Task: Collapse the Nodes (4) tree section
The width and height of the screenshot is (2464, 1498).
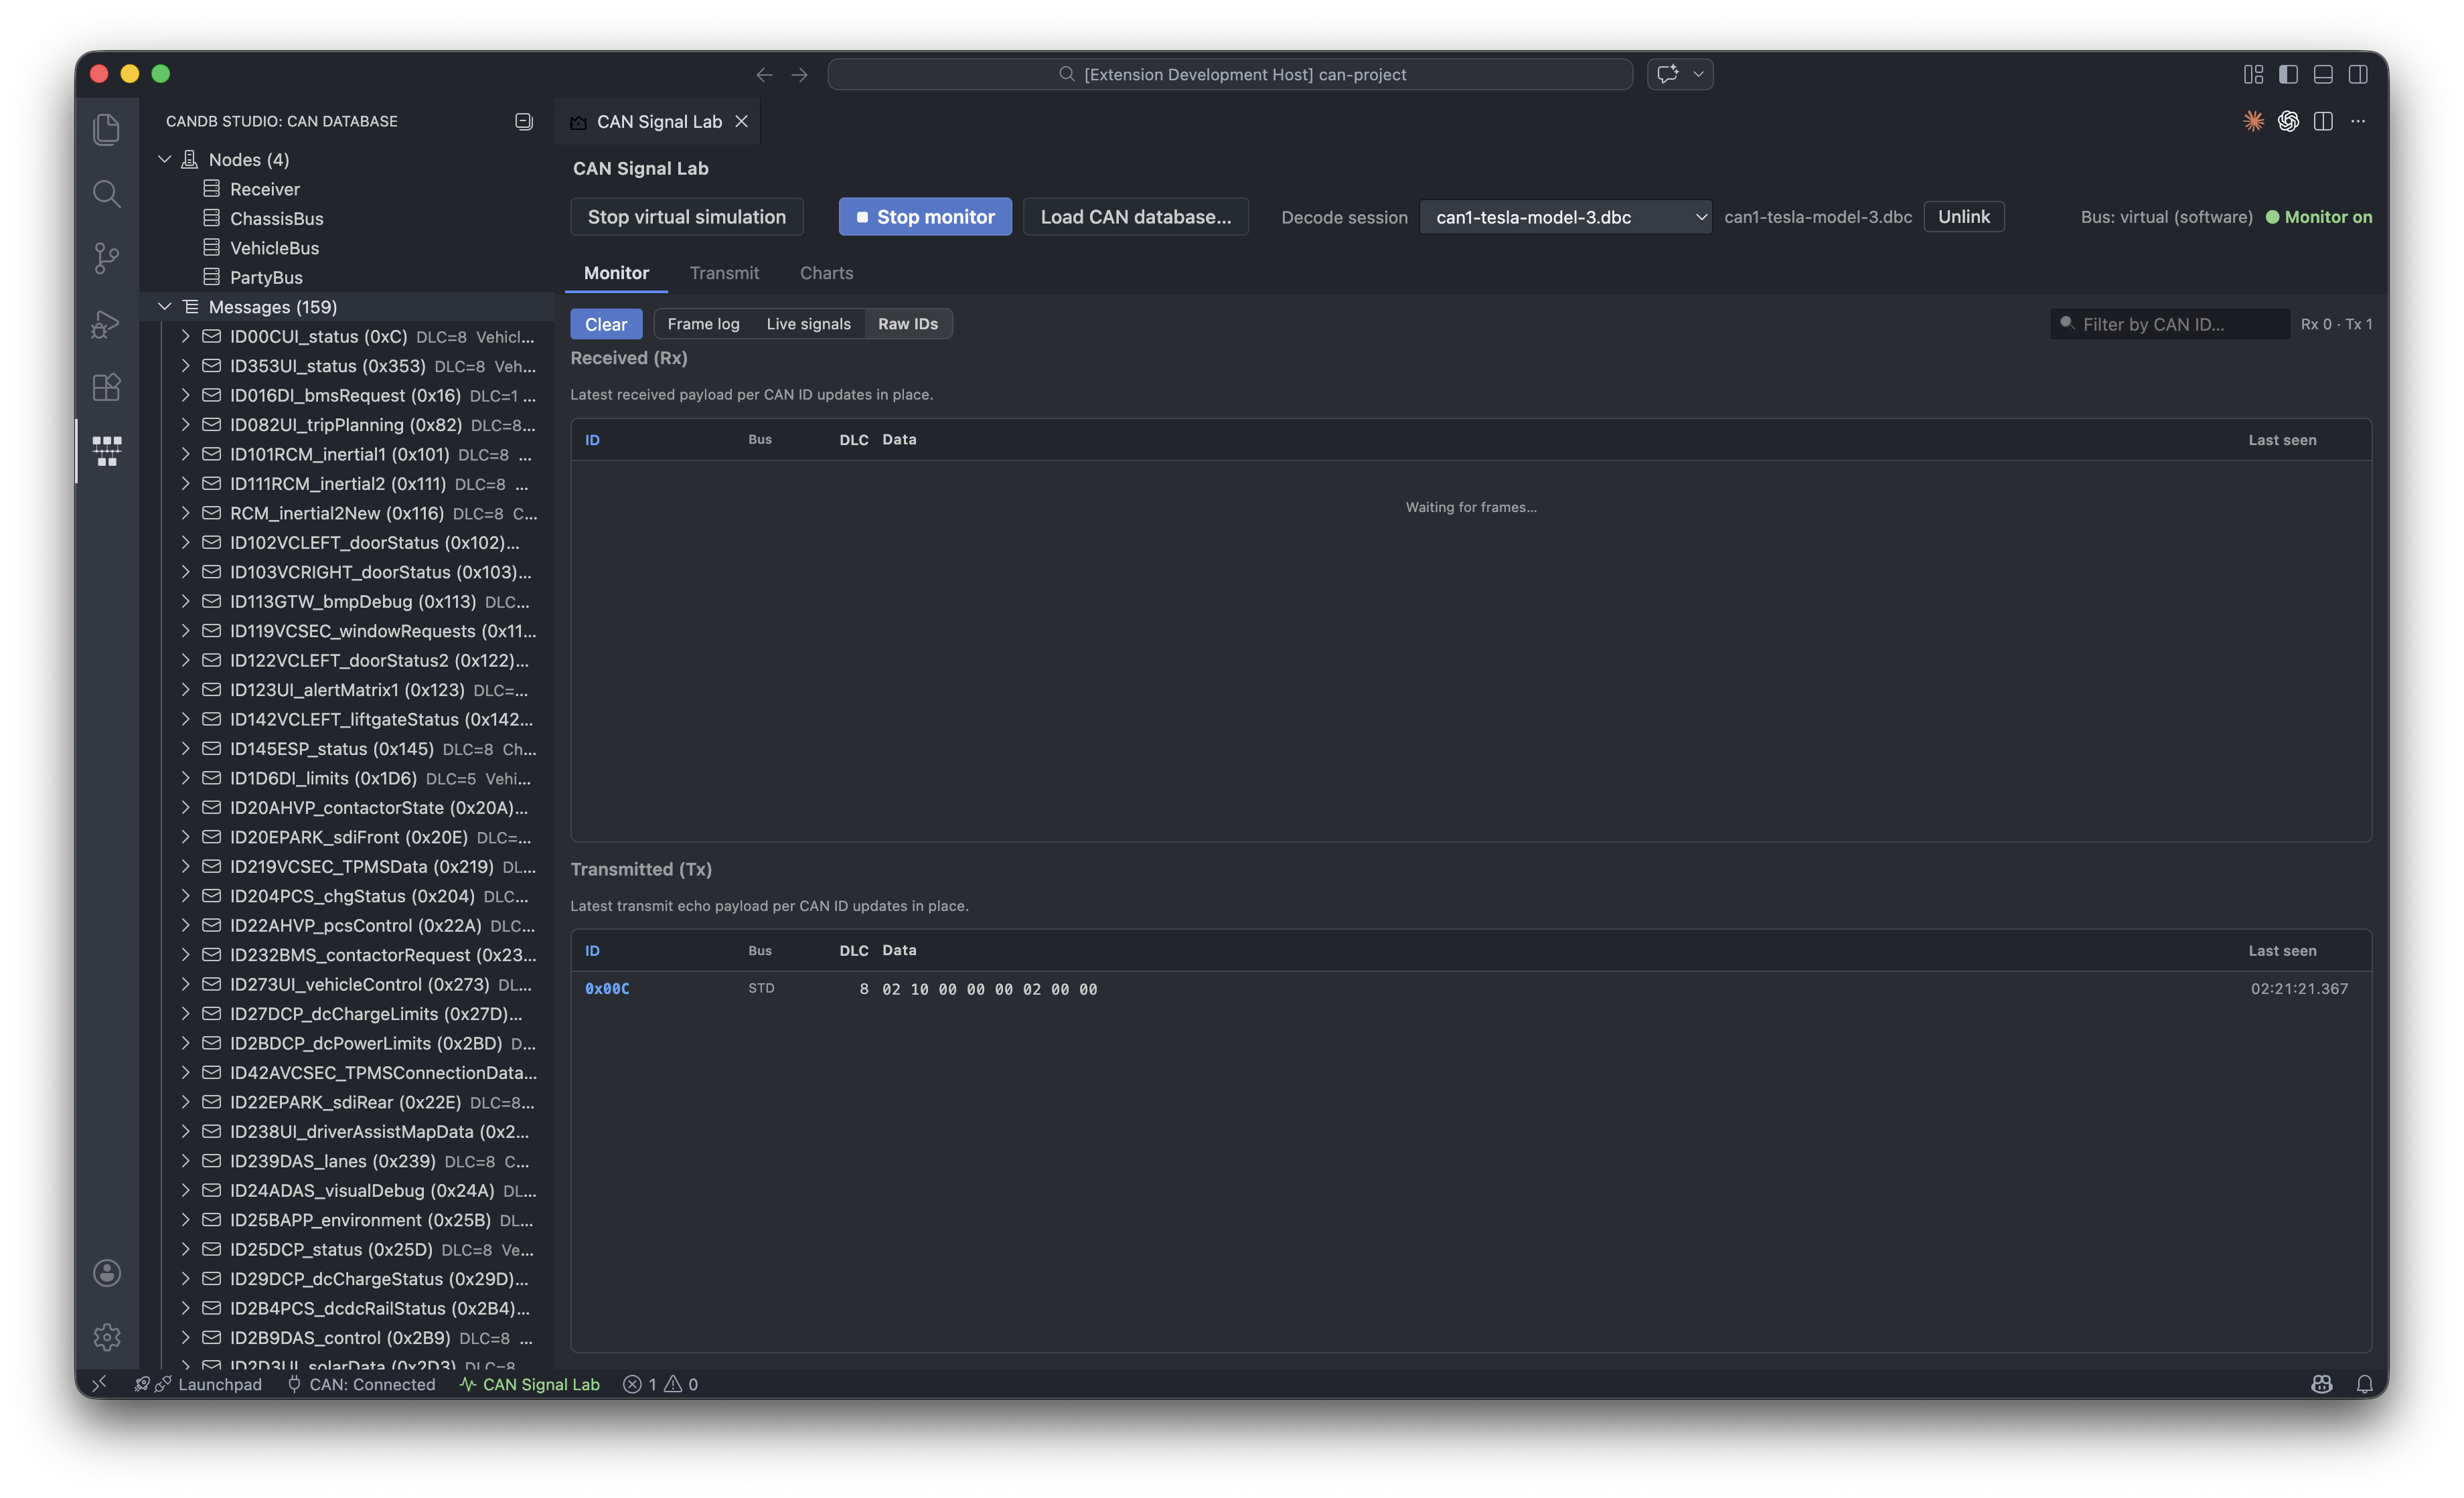Action: pyautogui.click(x=165, y=160)
